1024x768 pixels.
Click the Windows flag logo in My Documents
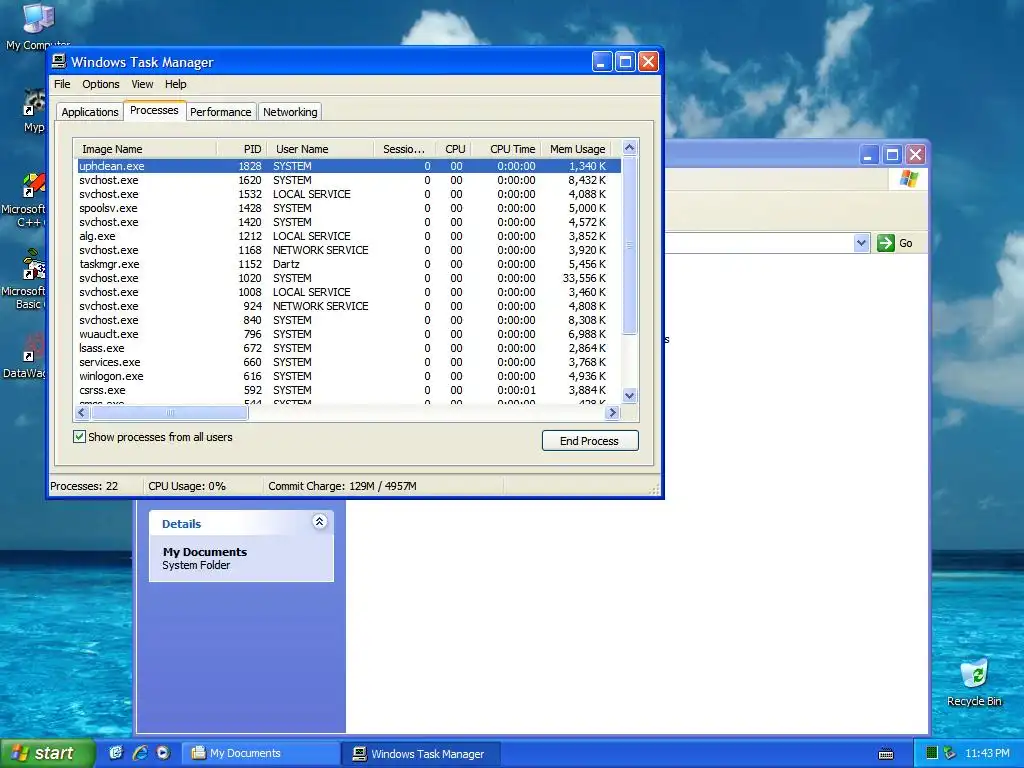point(908,178)
